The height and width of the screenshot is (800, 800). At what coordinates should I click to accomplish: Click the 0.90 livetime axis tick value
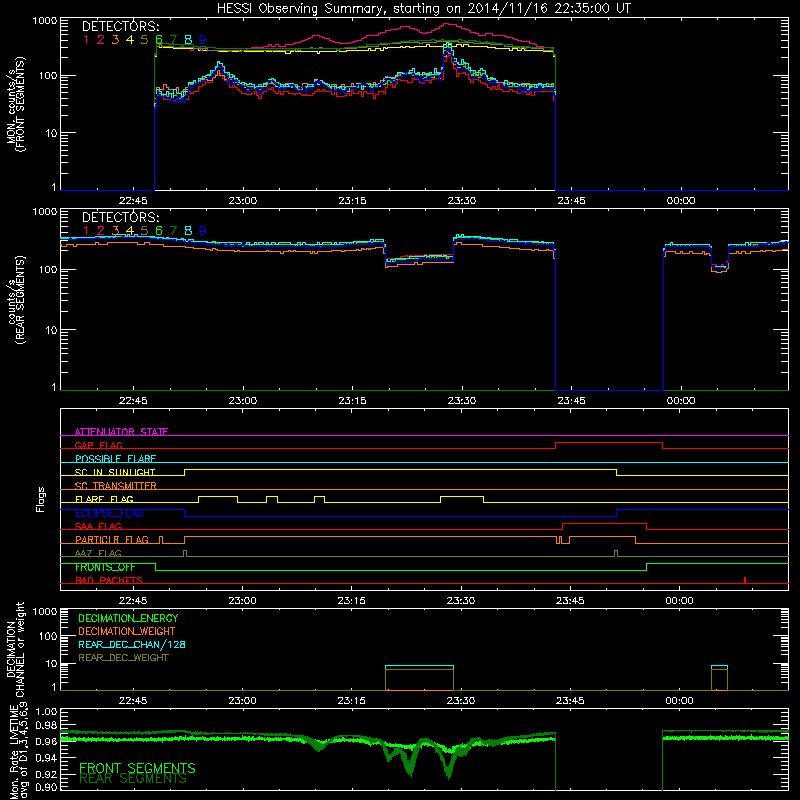(46, 787)
